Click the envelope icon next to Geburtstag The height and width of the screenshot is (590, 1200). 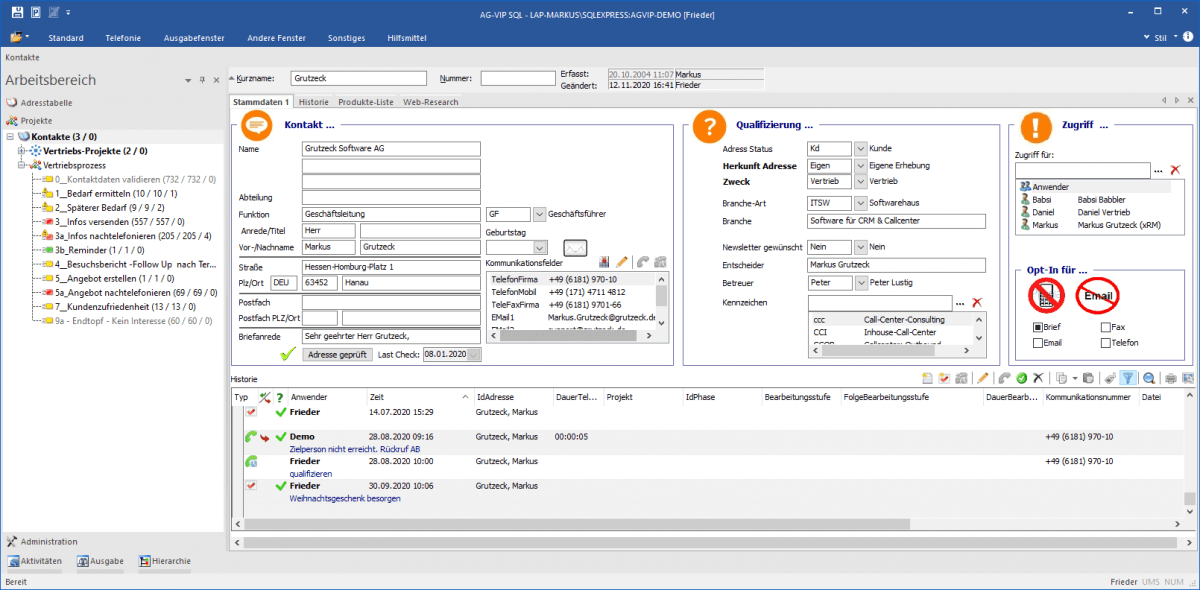point(575,248)
